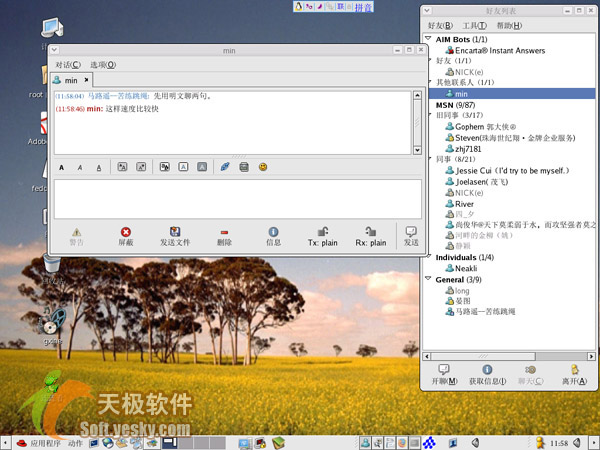The image size is (600, 450).
Task: Click the italic text formatting icon
Action: click(x=79, y=167)
